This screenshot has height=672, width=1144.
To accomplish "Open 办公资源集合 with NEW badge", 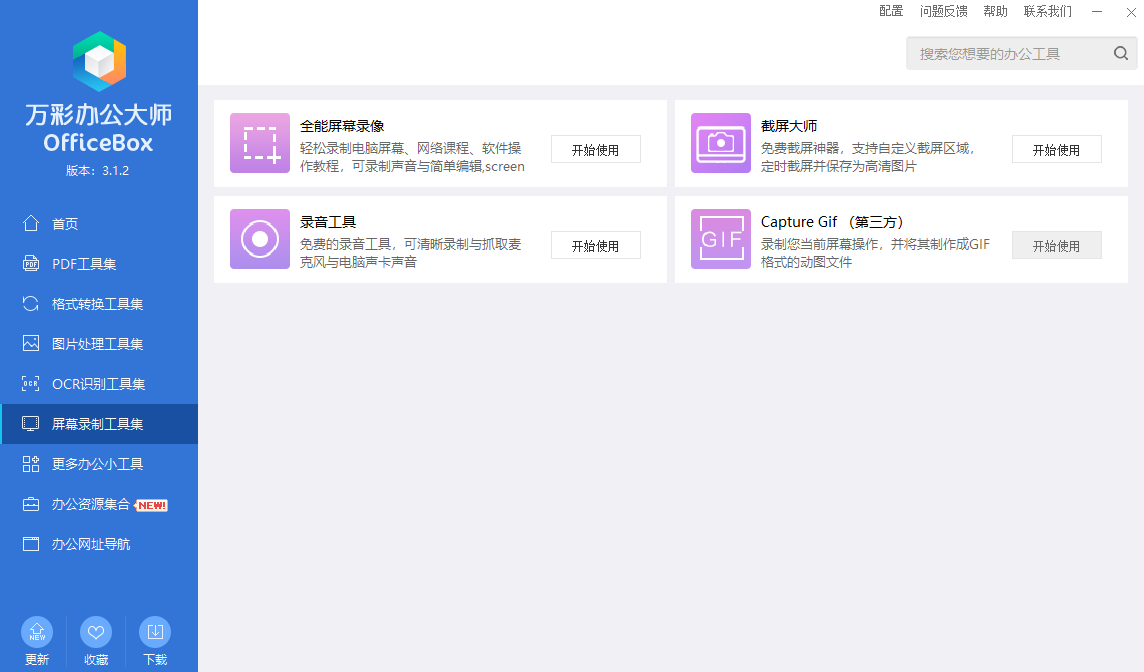I will (x=91, y=504).
